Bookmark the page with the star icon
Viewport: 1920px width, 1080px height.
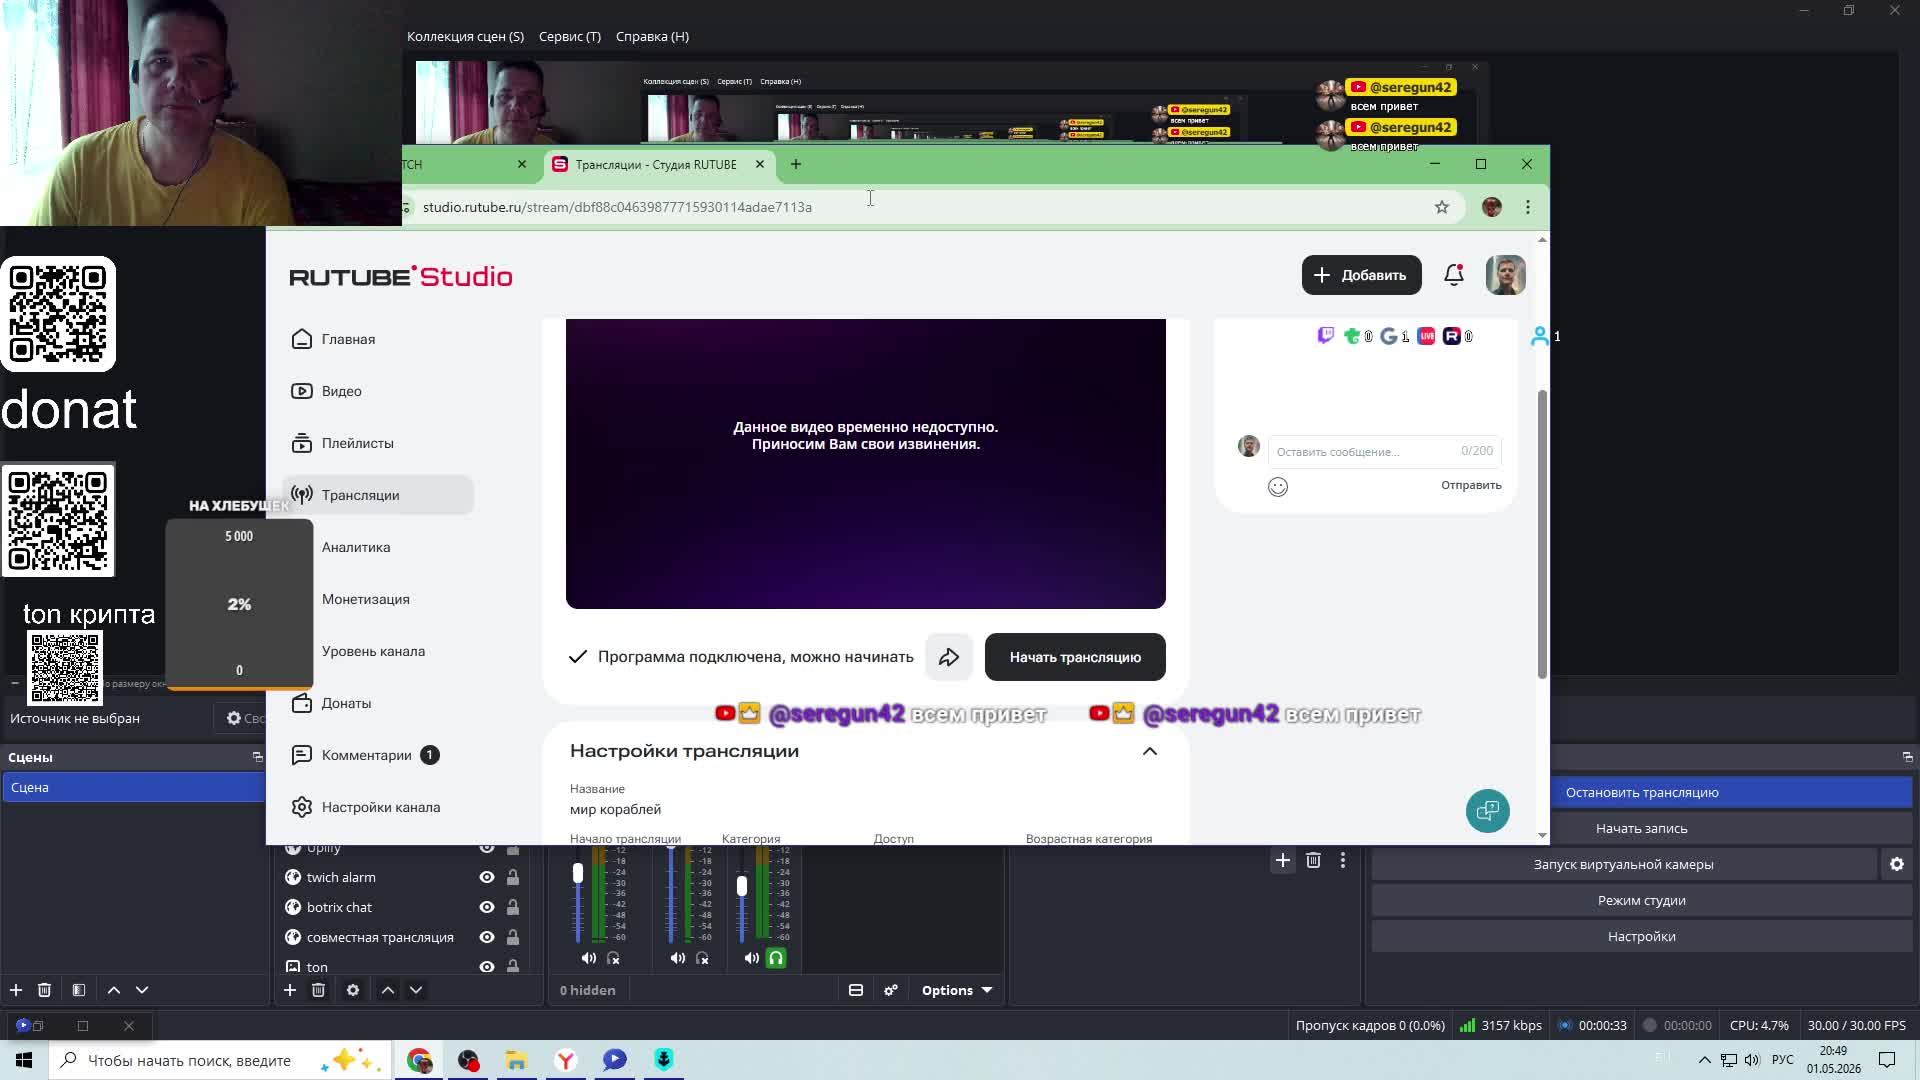pos(1441,207)
